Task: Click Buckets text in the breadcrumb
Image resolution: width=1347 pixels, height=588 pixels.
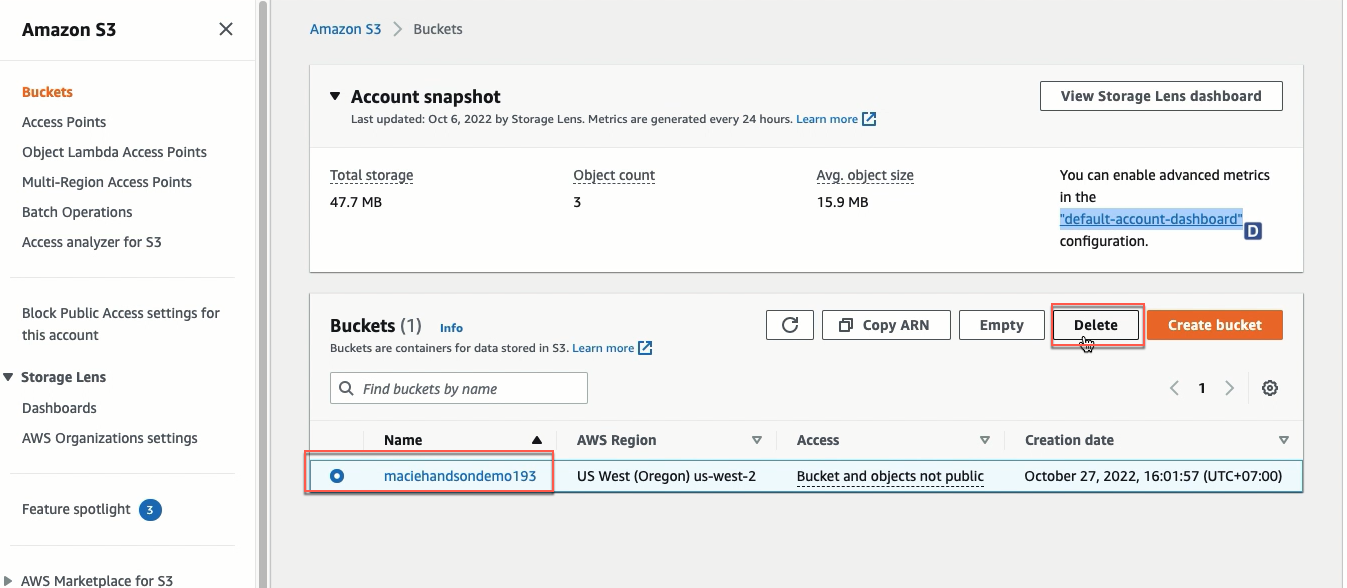Action: [x=438, y=29]
